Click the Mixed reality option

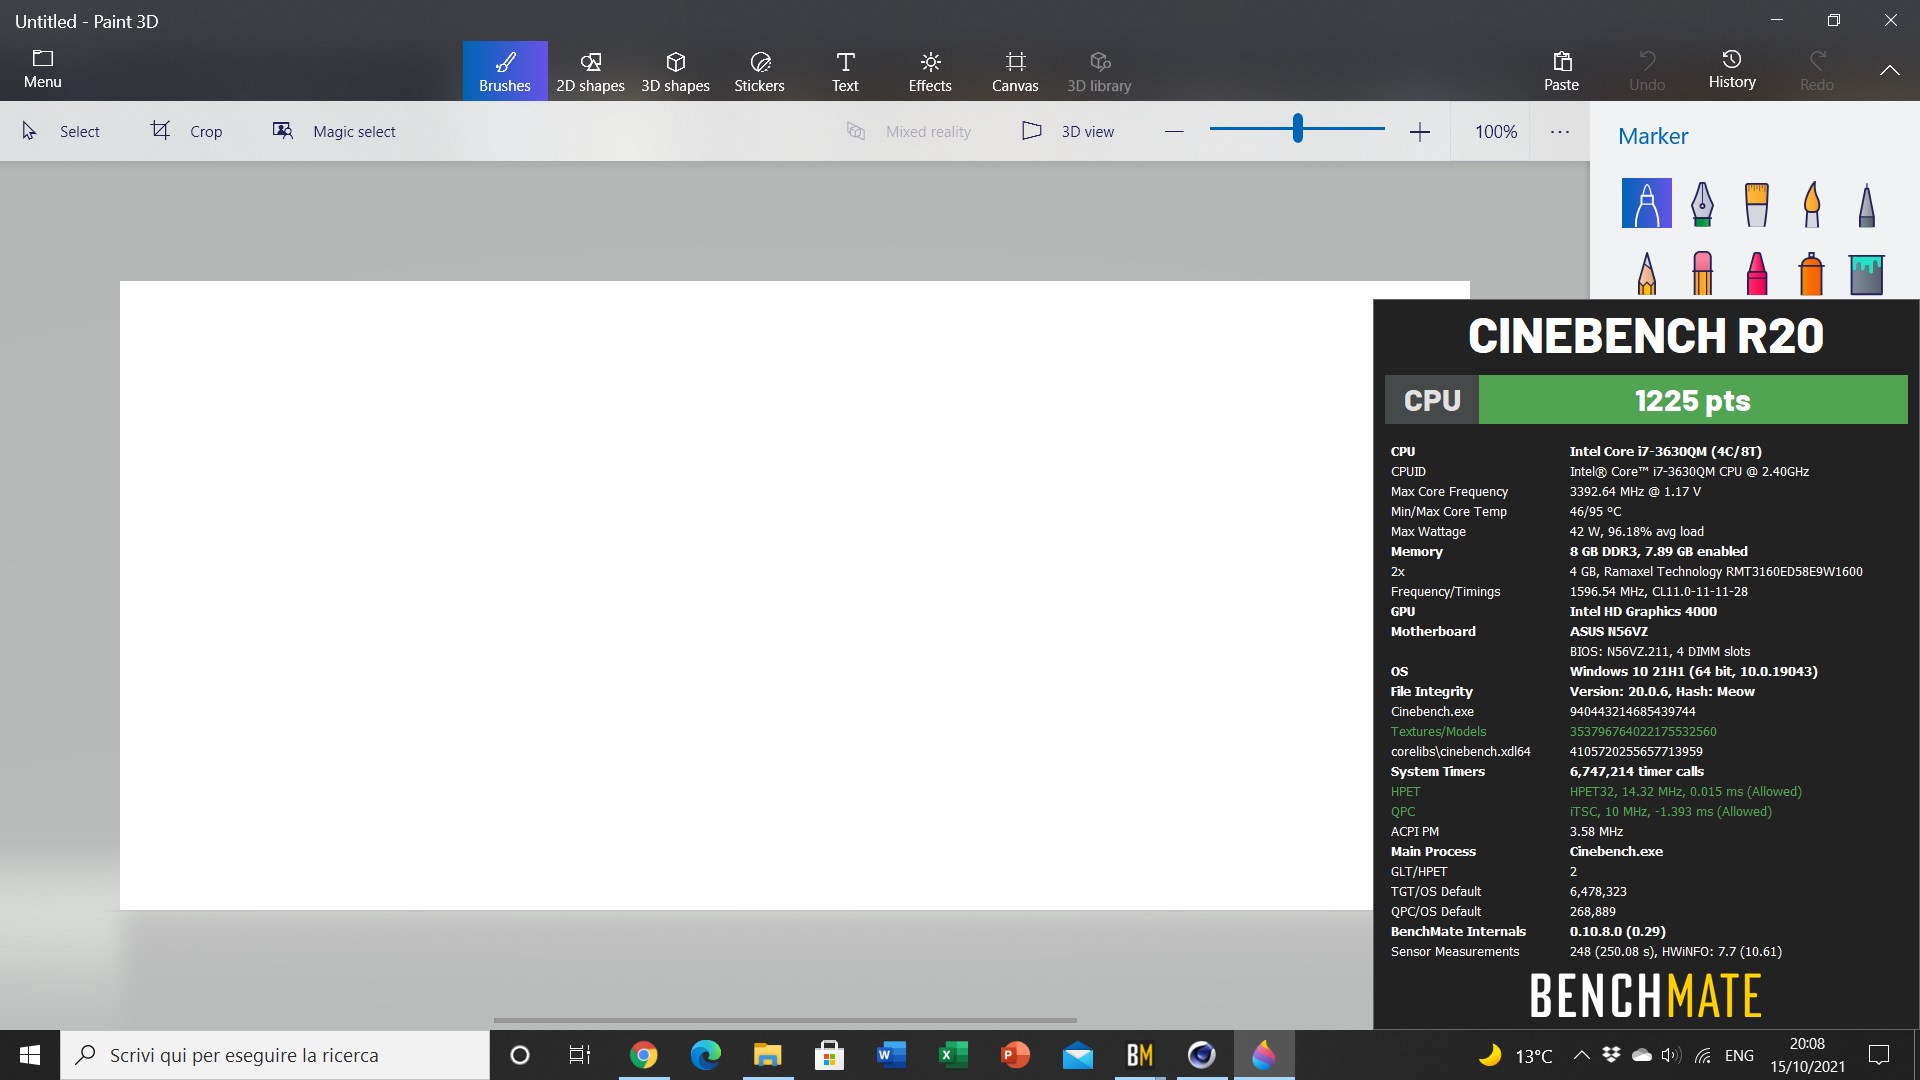[909, 131]
